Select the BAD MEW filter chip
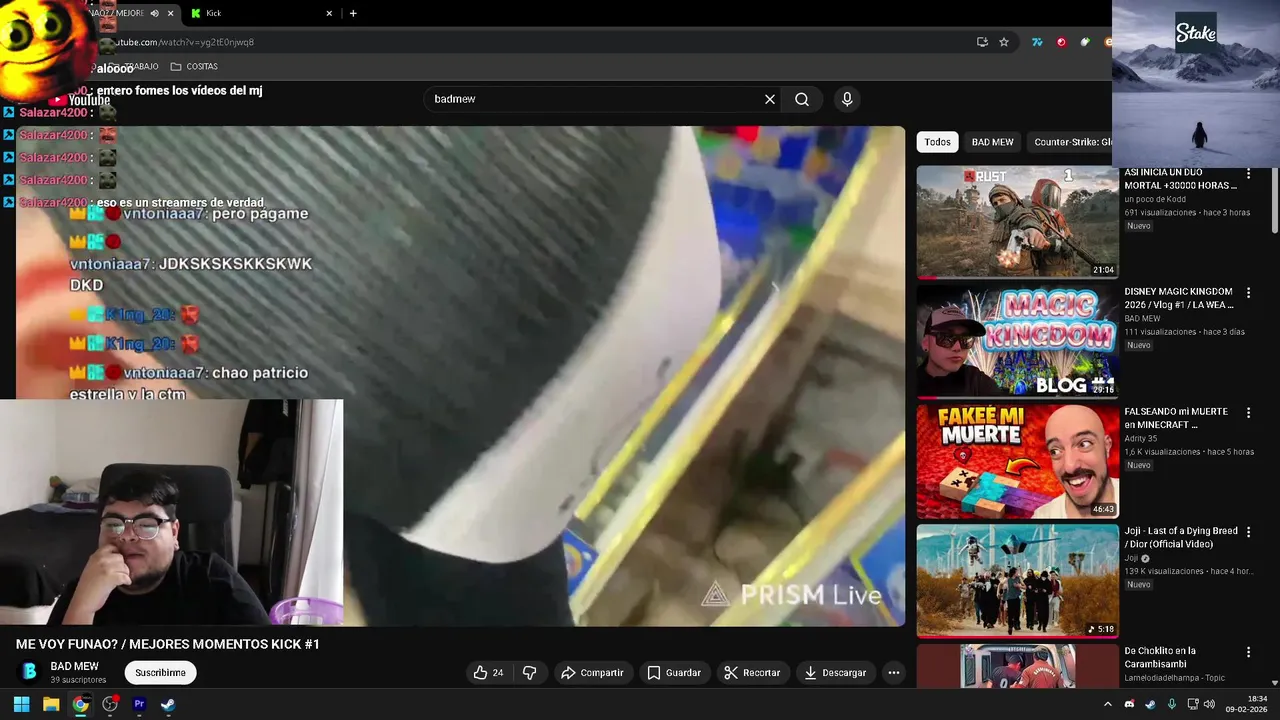The image size is (1280, 720). pyautogui.click(x=992, y=142)
